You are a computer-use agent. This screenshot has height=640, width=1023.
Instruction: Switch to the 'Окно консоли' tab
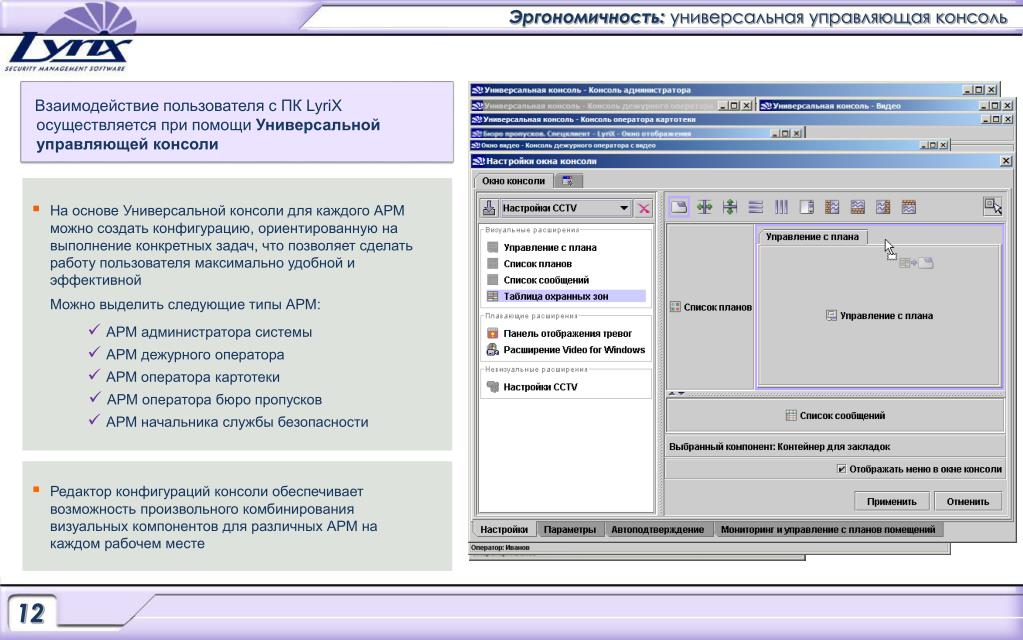[513, 181]
